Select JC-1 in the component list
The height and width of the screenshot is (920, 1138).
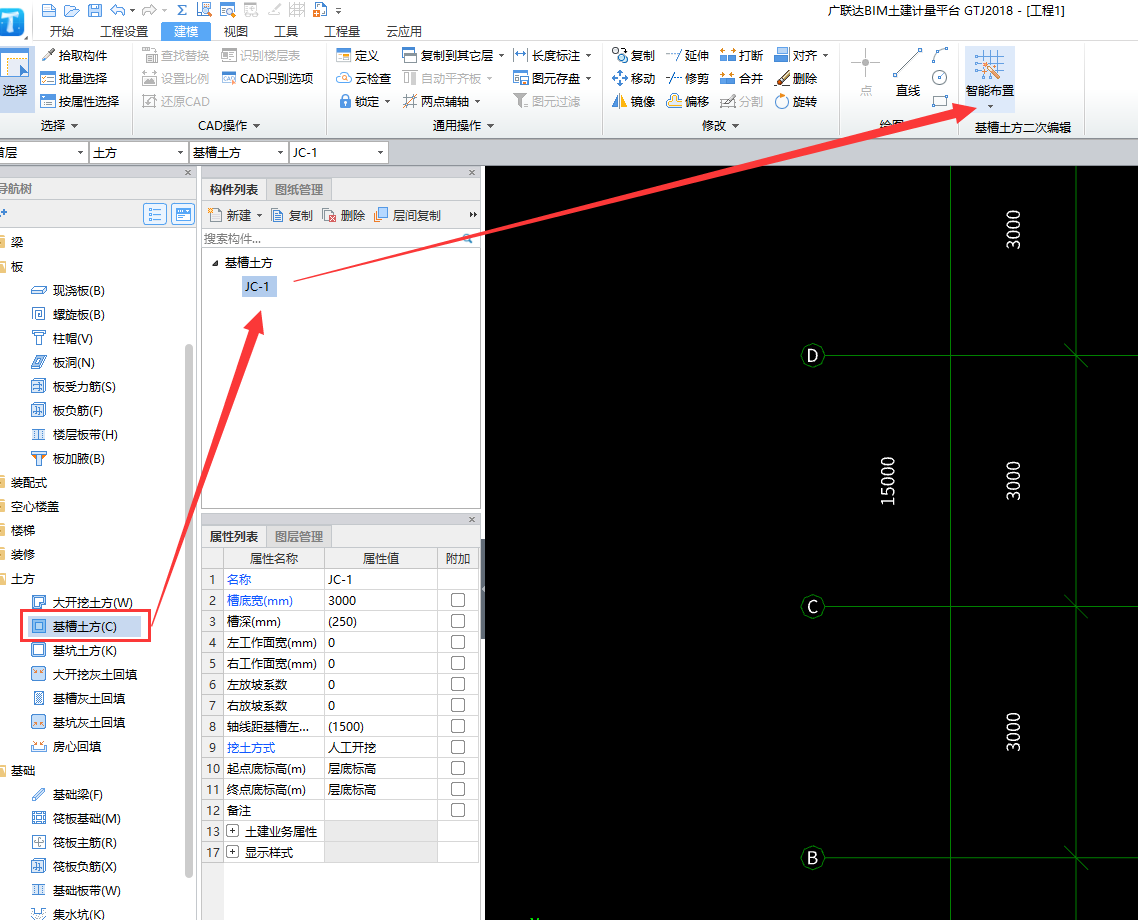(x=257, y=287)
